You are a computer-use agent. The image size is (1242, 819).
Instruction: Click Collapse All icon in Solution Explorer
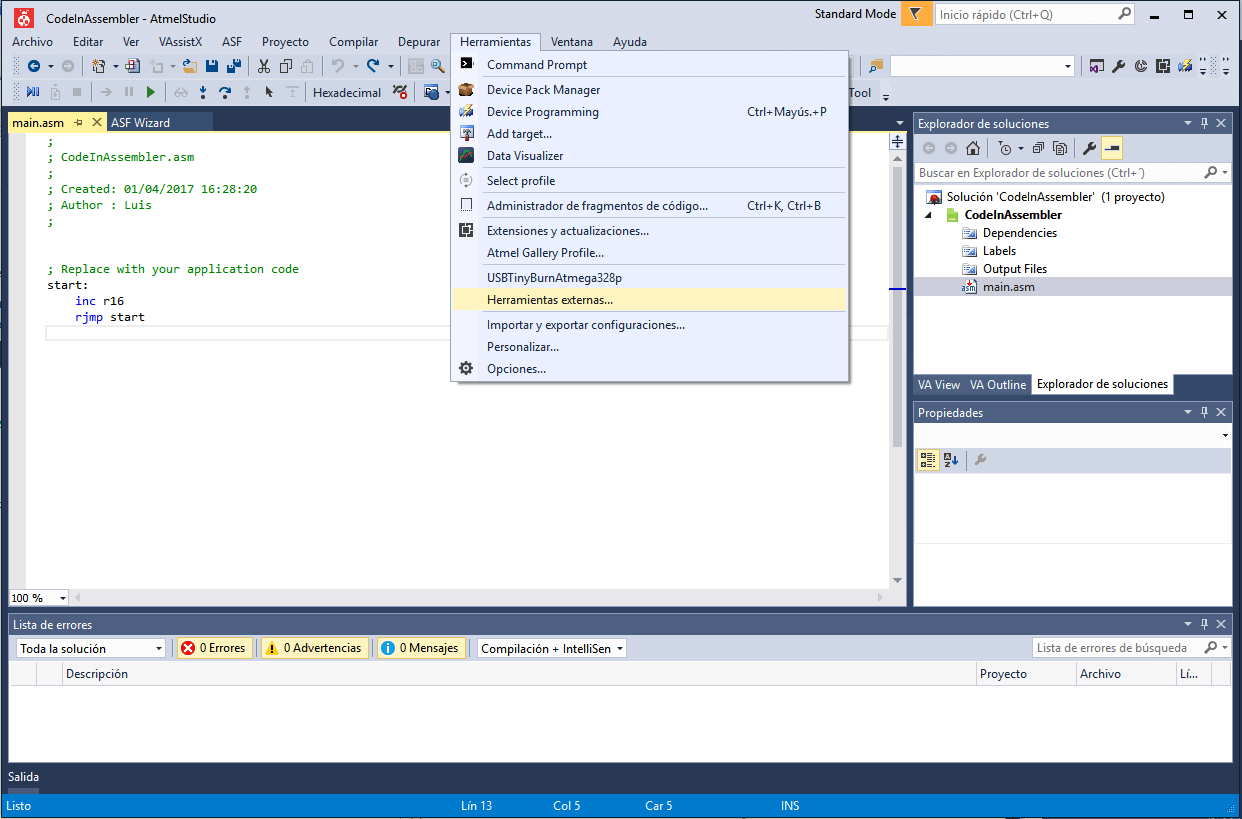click(x=1038, y=148)
